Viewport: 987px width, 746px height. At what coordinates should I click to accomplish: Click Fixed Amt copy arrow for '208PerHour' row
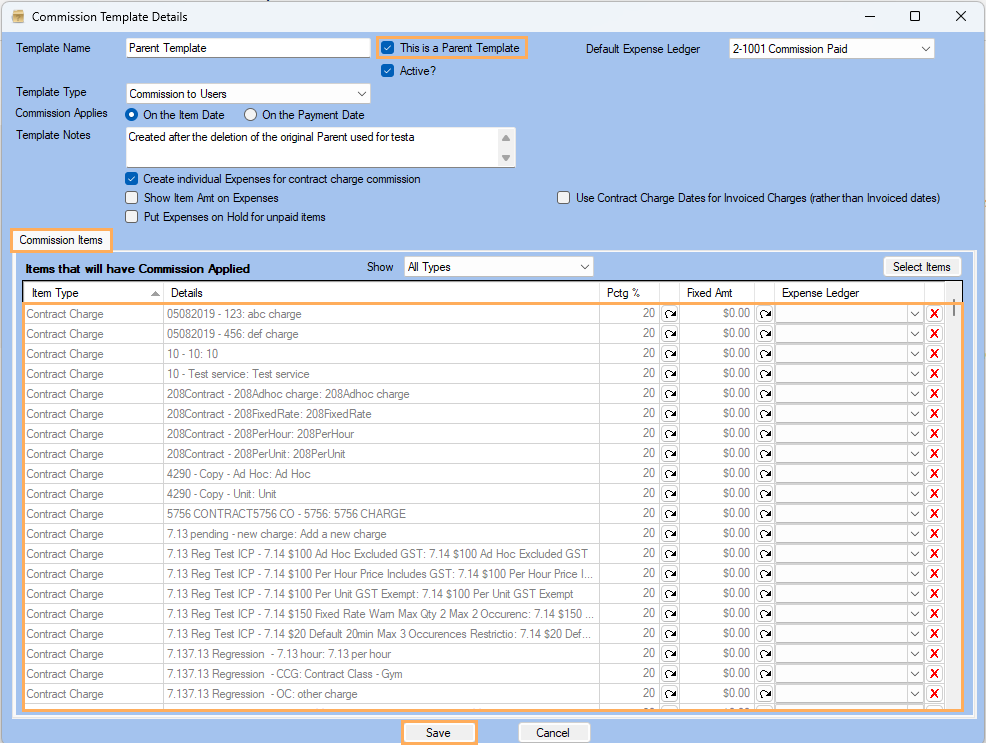click(x=764, y=434)
